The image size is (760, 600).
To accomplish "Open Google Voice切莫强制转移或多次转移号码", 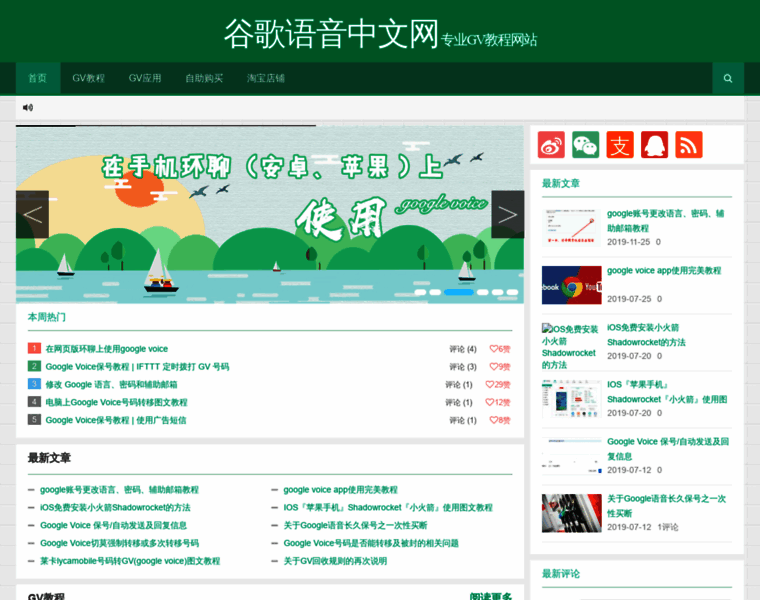I will [x=119, y=543].
